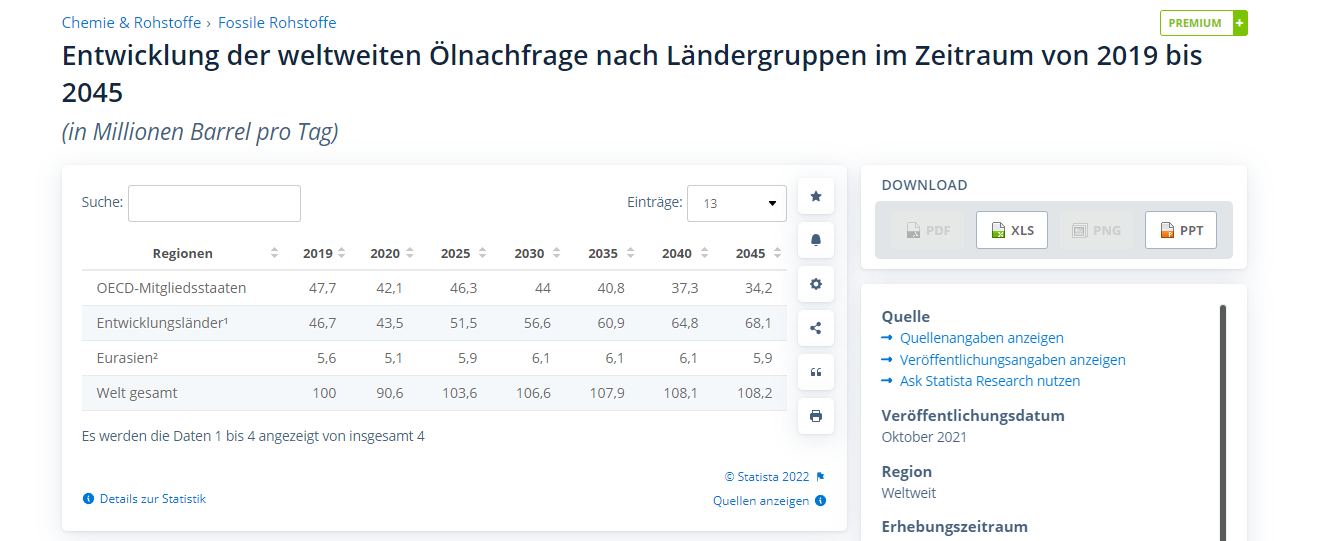Viewport: 1336px width, 541px height.
Task: Click the disabled PDF download button
Action: coord(927,230)
